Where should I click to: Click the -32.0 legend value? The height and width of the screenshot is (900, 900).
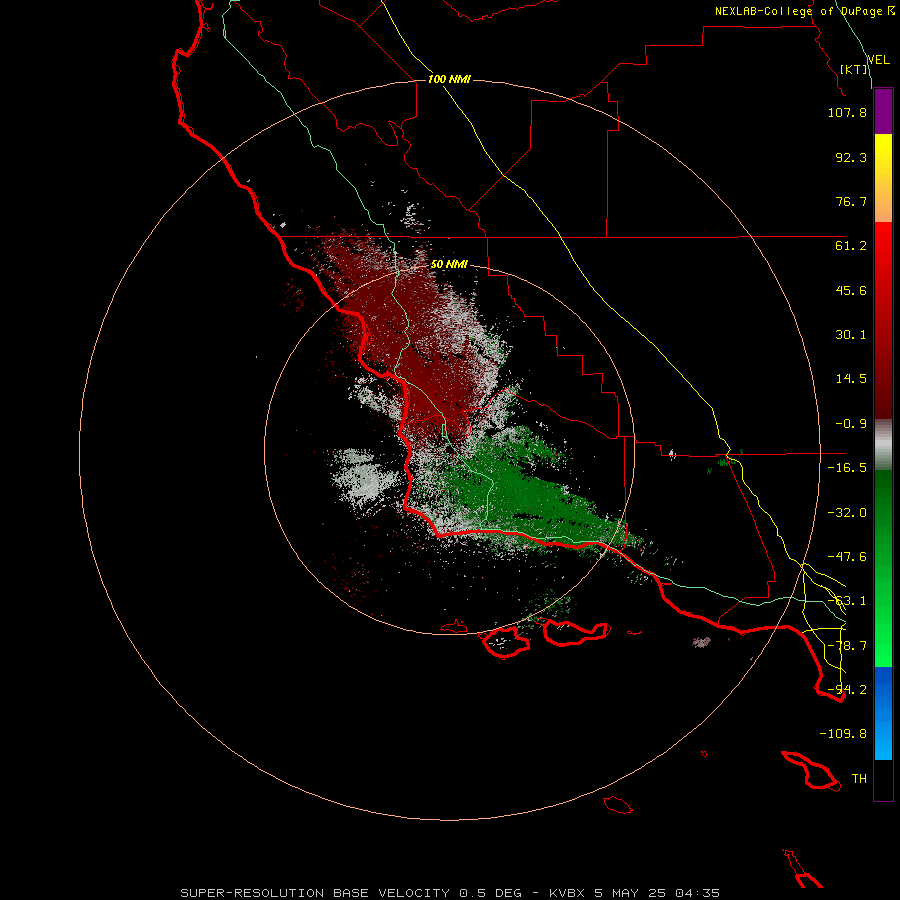coord(847,513)
